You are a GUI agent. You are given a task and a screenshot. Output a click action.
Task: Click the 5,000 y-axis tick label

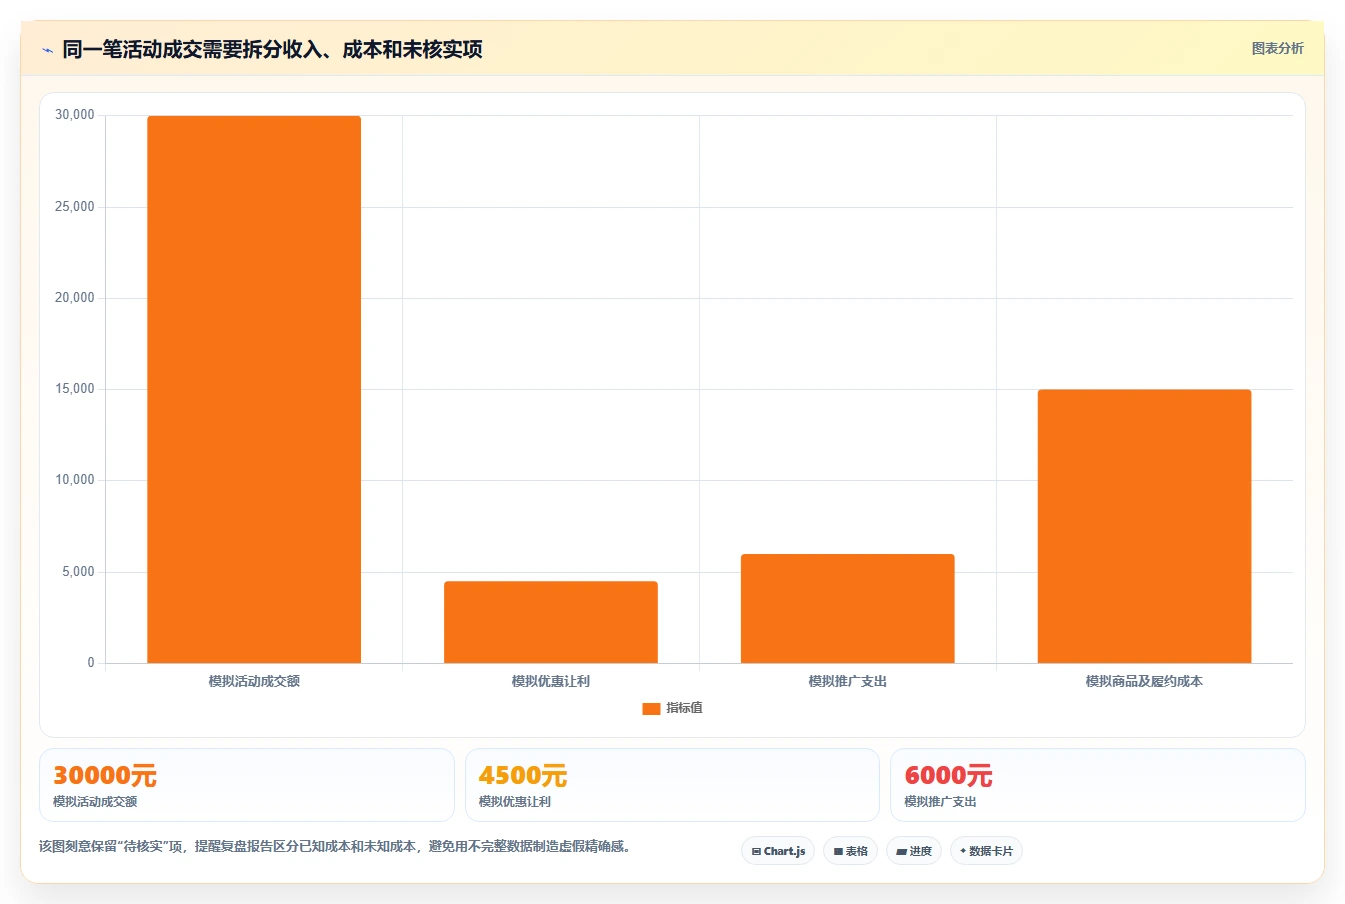coord(78,572)
